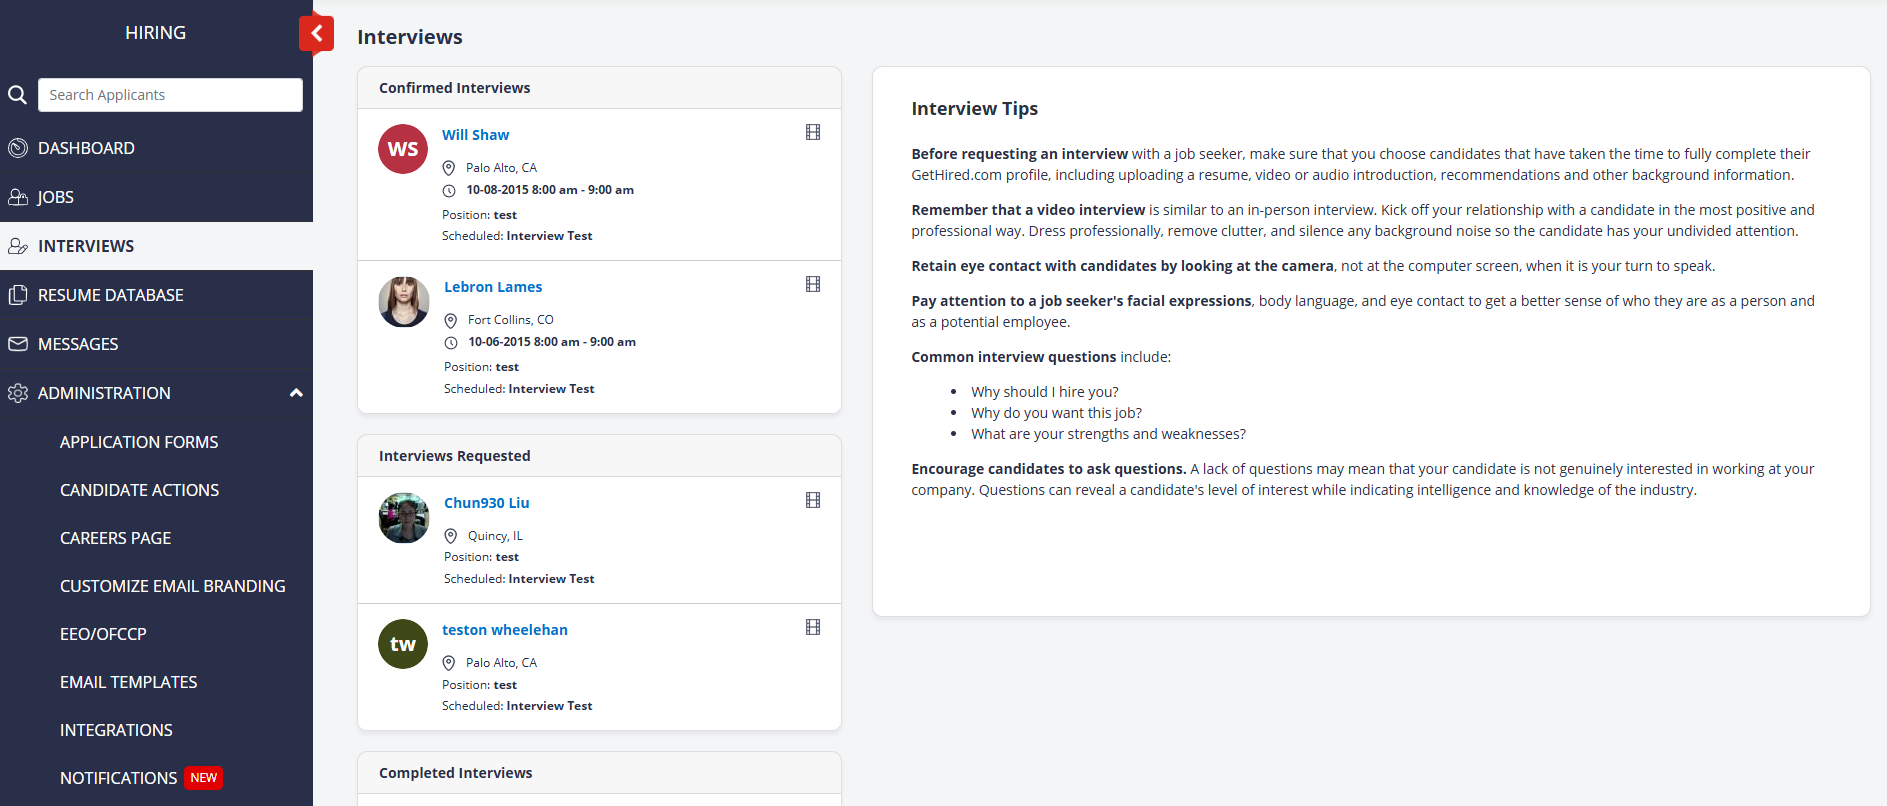Image resolution: width=1887 pixels, height=806 pixels.
Task: Open video icon for Chun930 Liu
Action: click(813, 500)
